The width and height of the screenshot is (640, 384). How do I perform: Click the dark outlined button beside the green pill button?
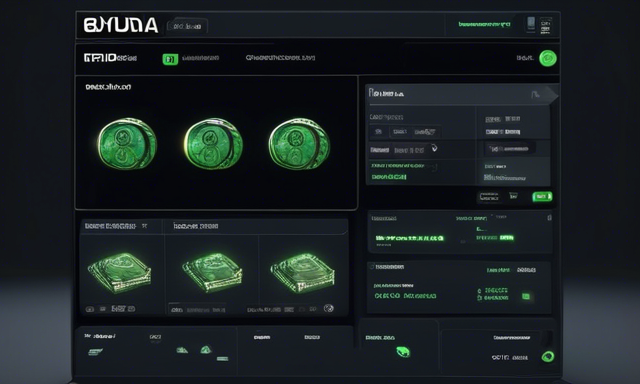489,197
